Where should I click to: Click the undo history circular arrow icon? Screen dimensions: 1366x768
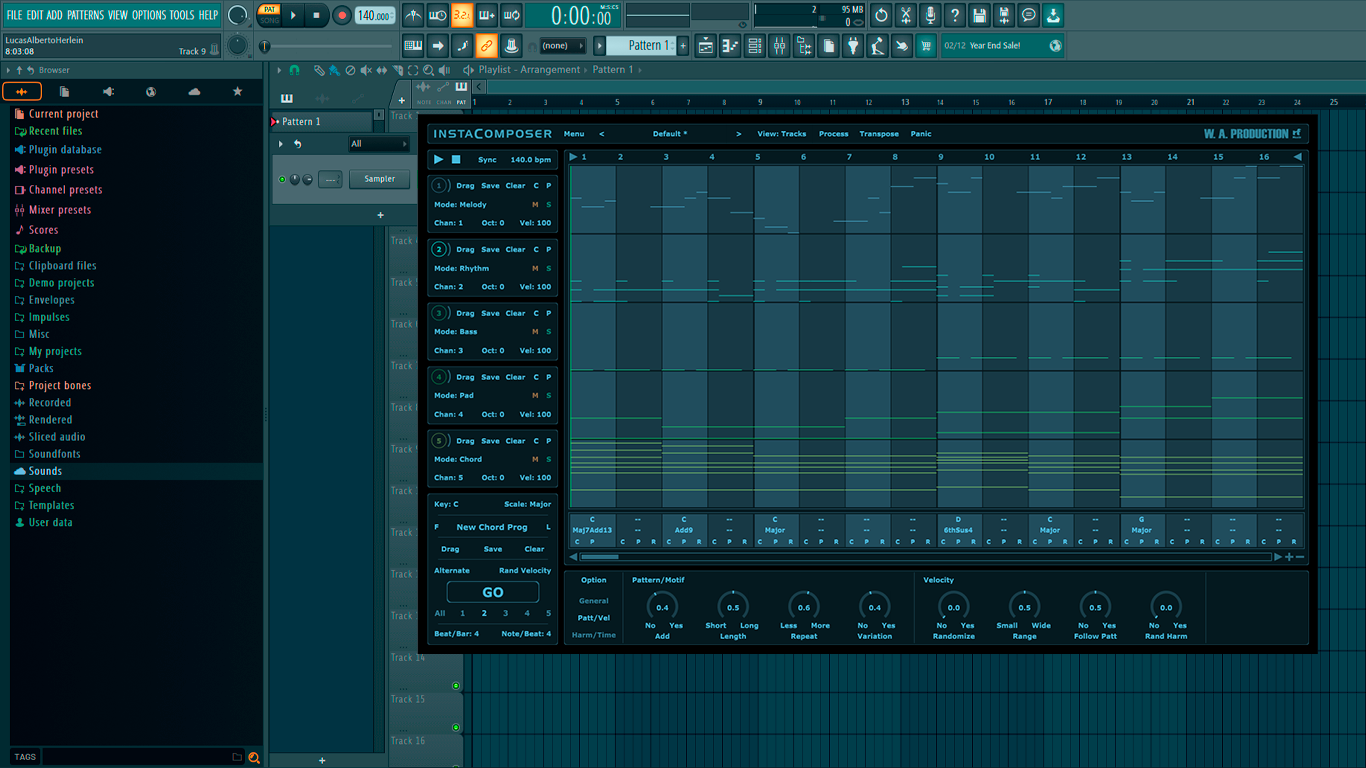[x=881, y=15]
